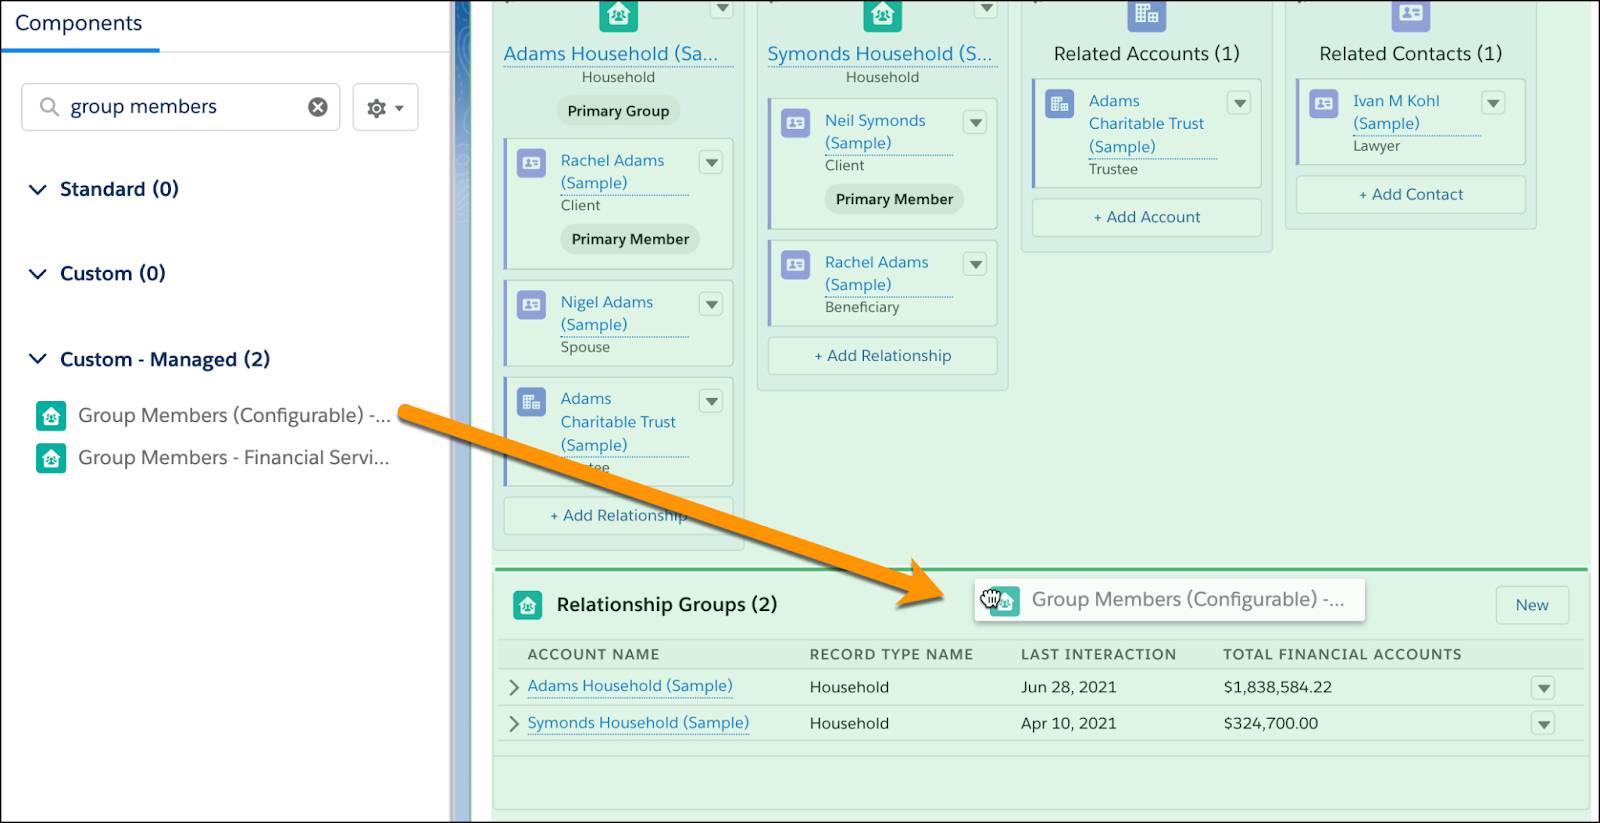Click the + Add Contact button
Image resolution: width=1600 pixels, height=823 pixels.
coord(1410,195)
